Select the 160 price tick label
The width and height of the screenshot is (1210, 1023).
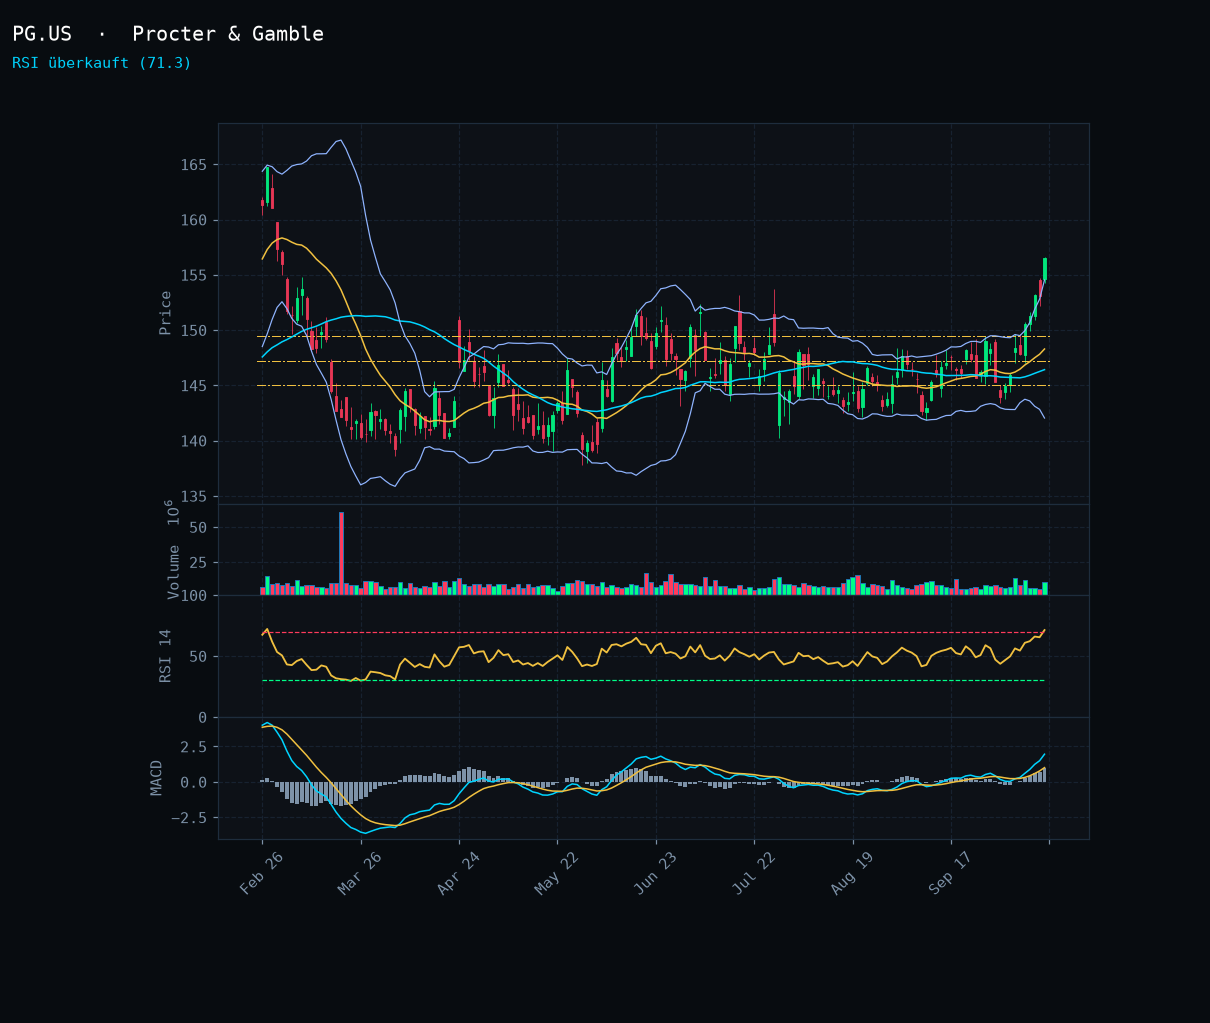tap(193, 220)
